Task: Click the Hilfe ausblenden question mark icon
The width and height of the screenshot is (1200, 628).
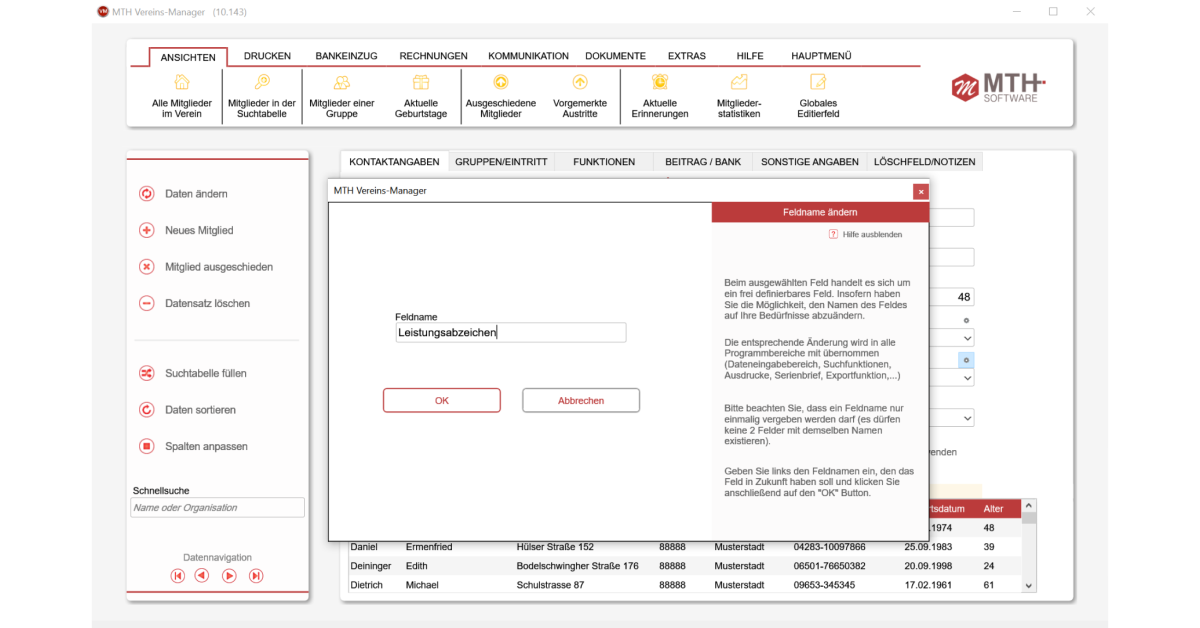Action: (x=833, y=234)
